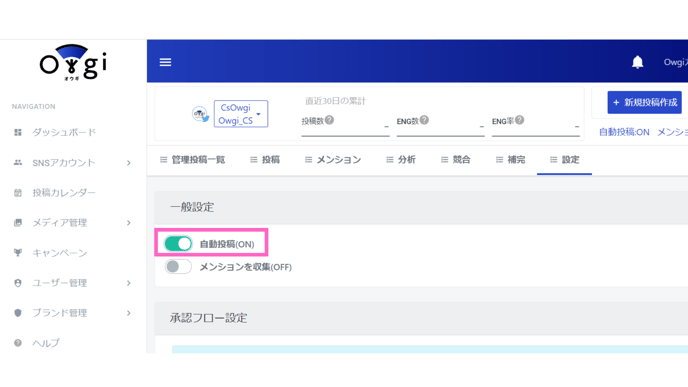Enable the メンションを収集 switch
Viewport: 688px width, 387px height.
click(178, 266)
